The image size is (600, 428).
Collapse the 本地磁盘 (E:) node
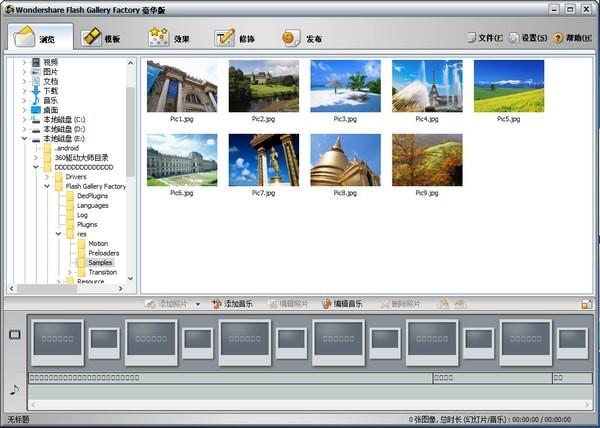pyautogui.click(x=24, y=138)
